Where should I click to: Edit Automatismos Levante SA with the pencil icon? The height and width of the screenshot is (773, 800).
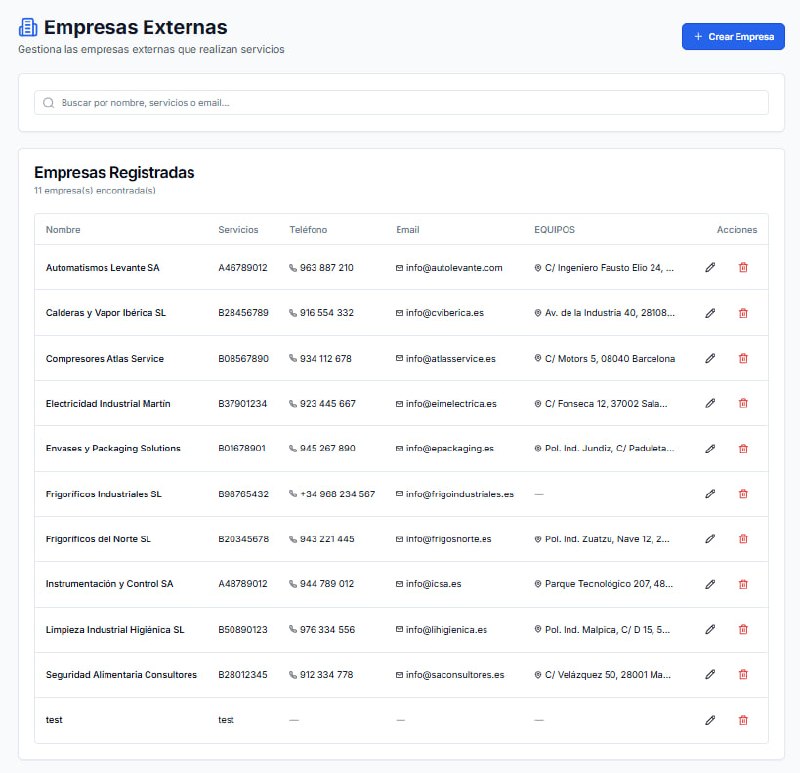pos(710,267)
